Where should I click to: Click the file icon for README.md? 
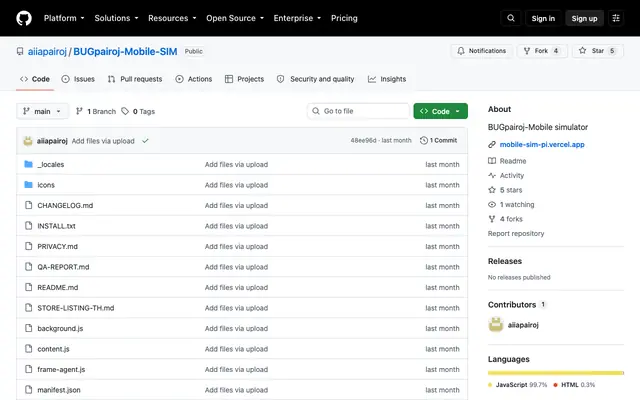pyautogui.click(x=28, y=287)
